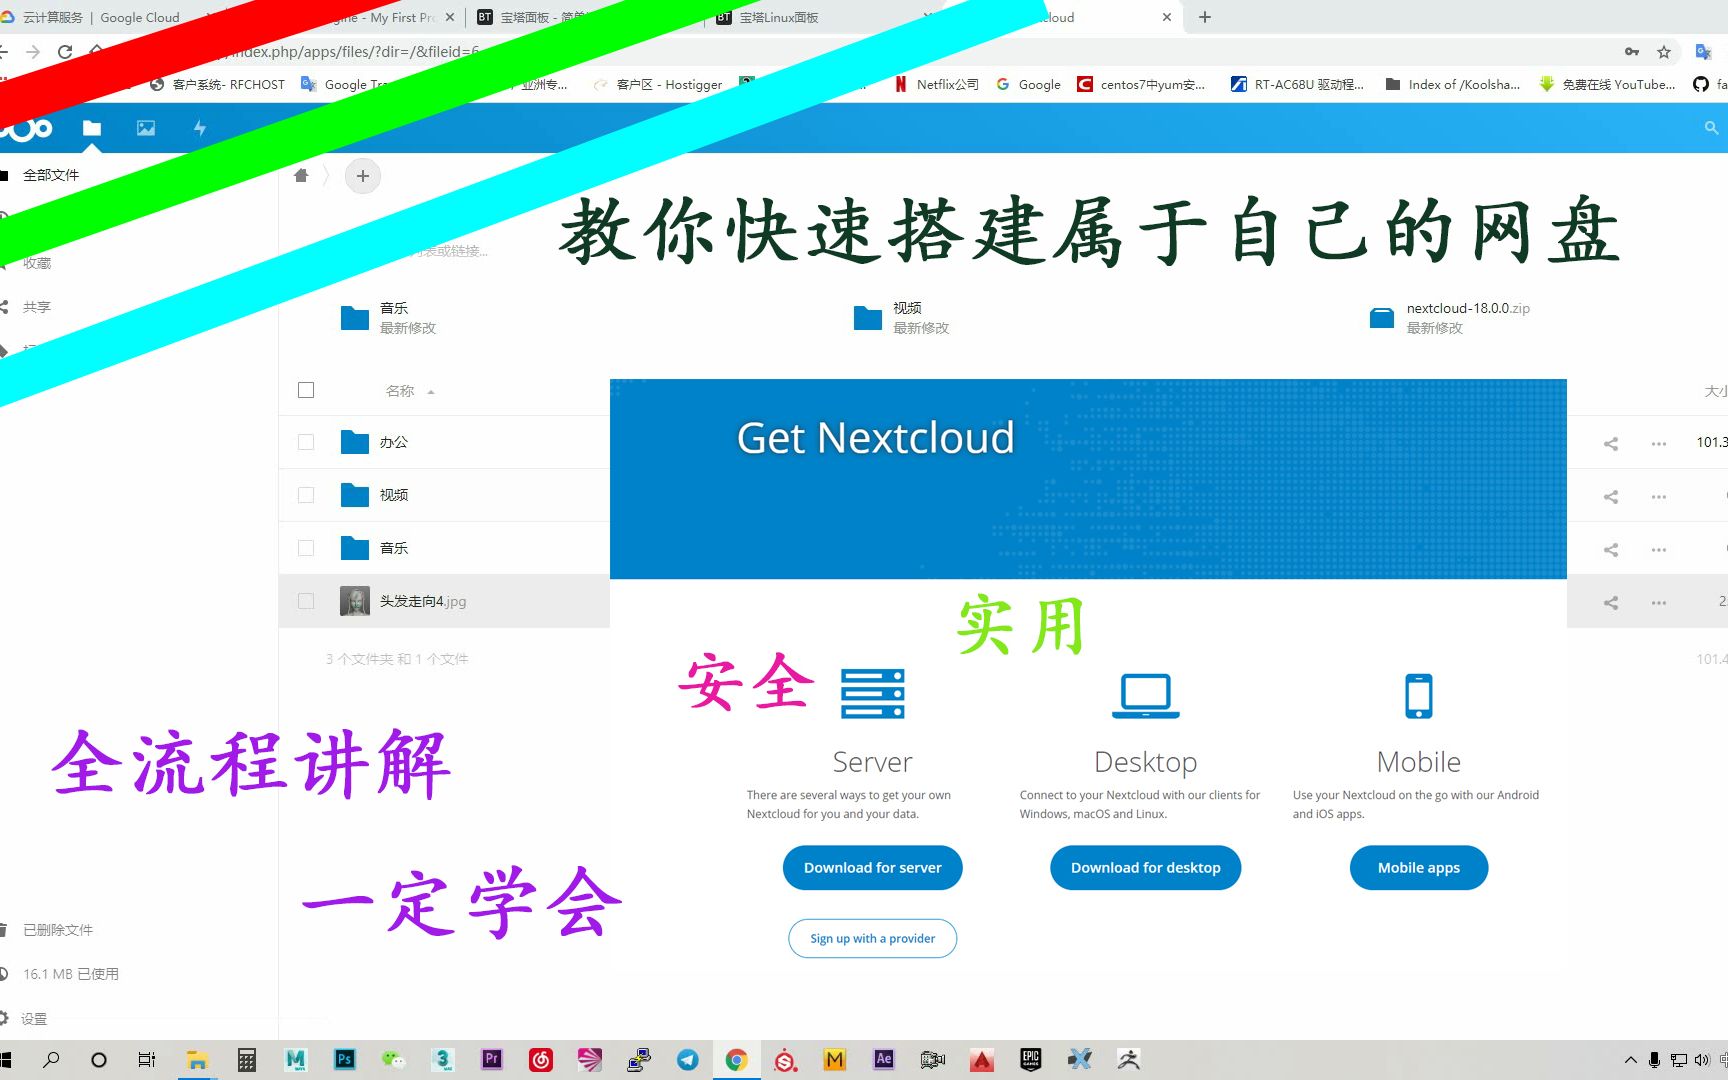
Task: Open more actions menu for 办公 folder
Action: point(1659,443)
